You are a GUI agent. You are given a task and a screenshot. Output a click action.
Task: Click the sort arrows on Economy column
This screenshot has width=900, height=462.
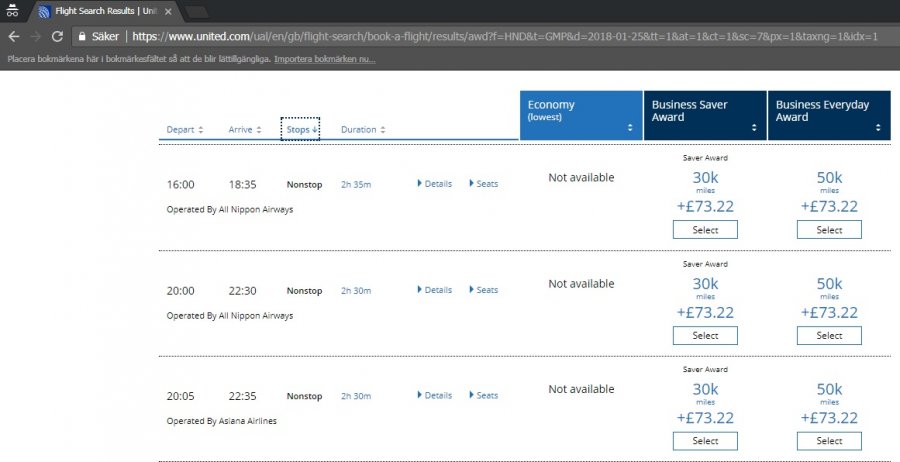[x=630, y=128]
